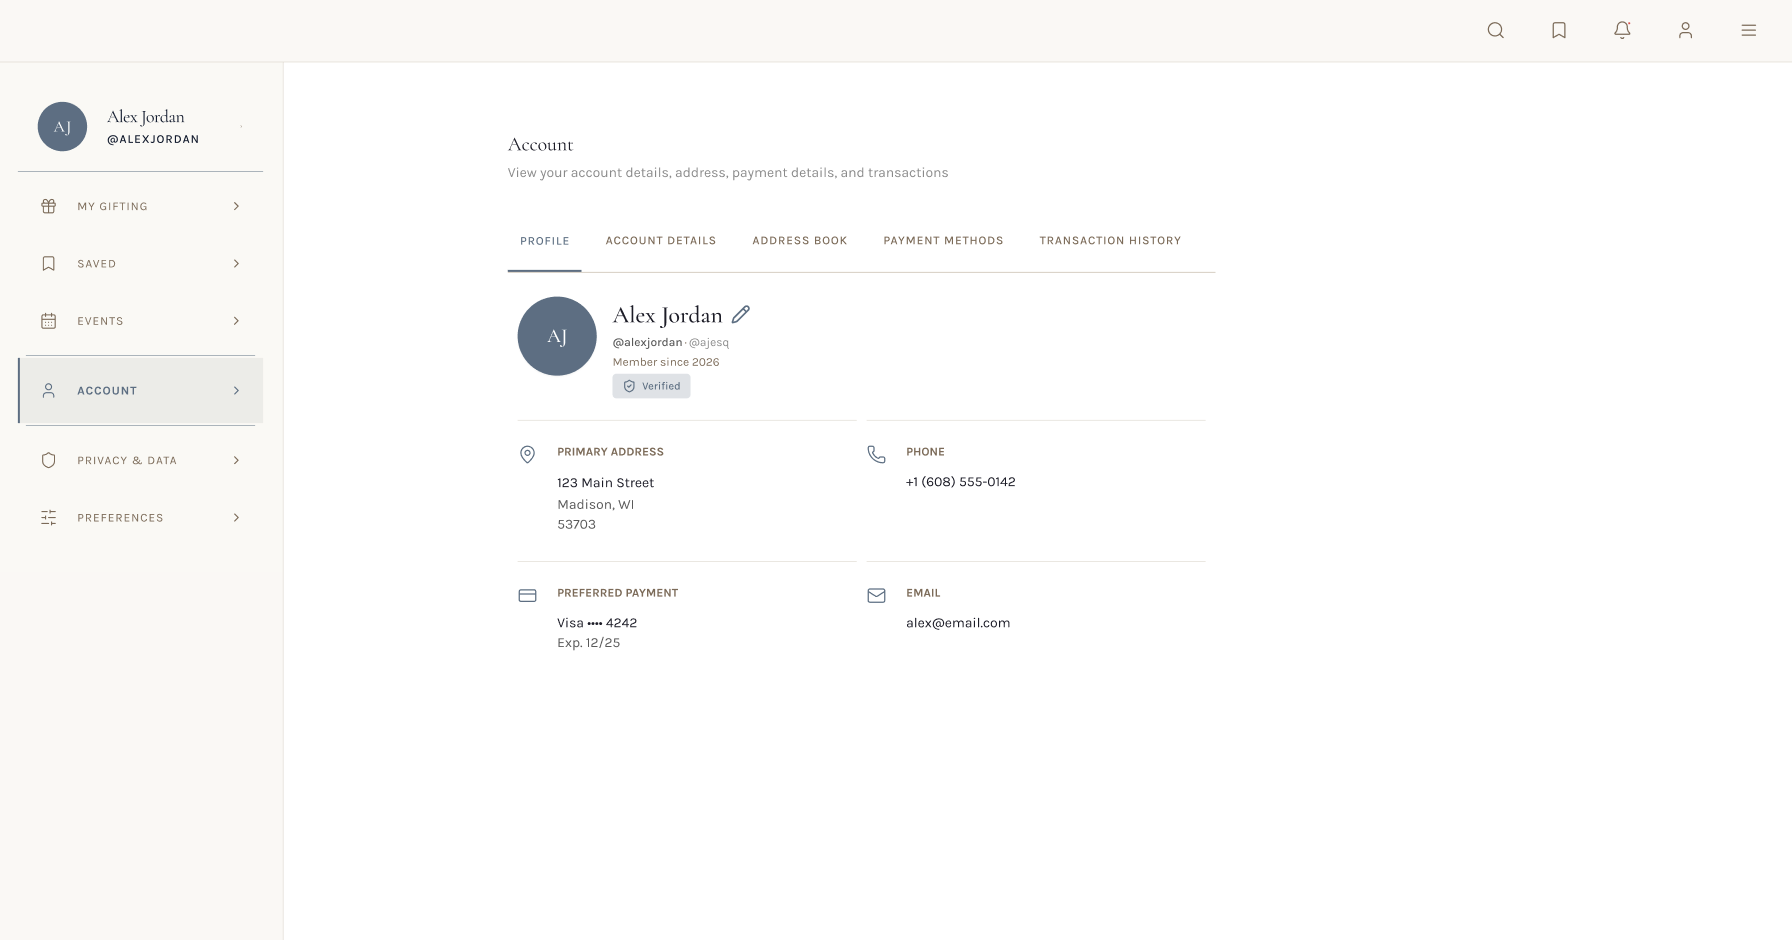
Task: Select Account in the sidebar
Action: click(x=140, y=390)
